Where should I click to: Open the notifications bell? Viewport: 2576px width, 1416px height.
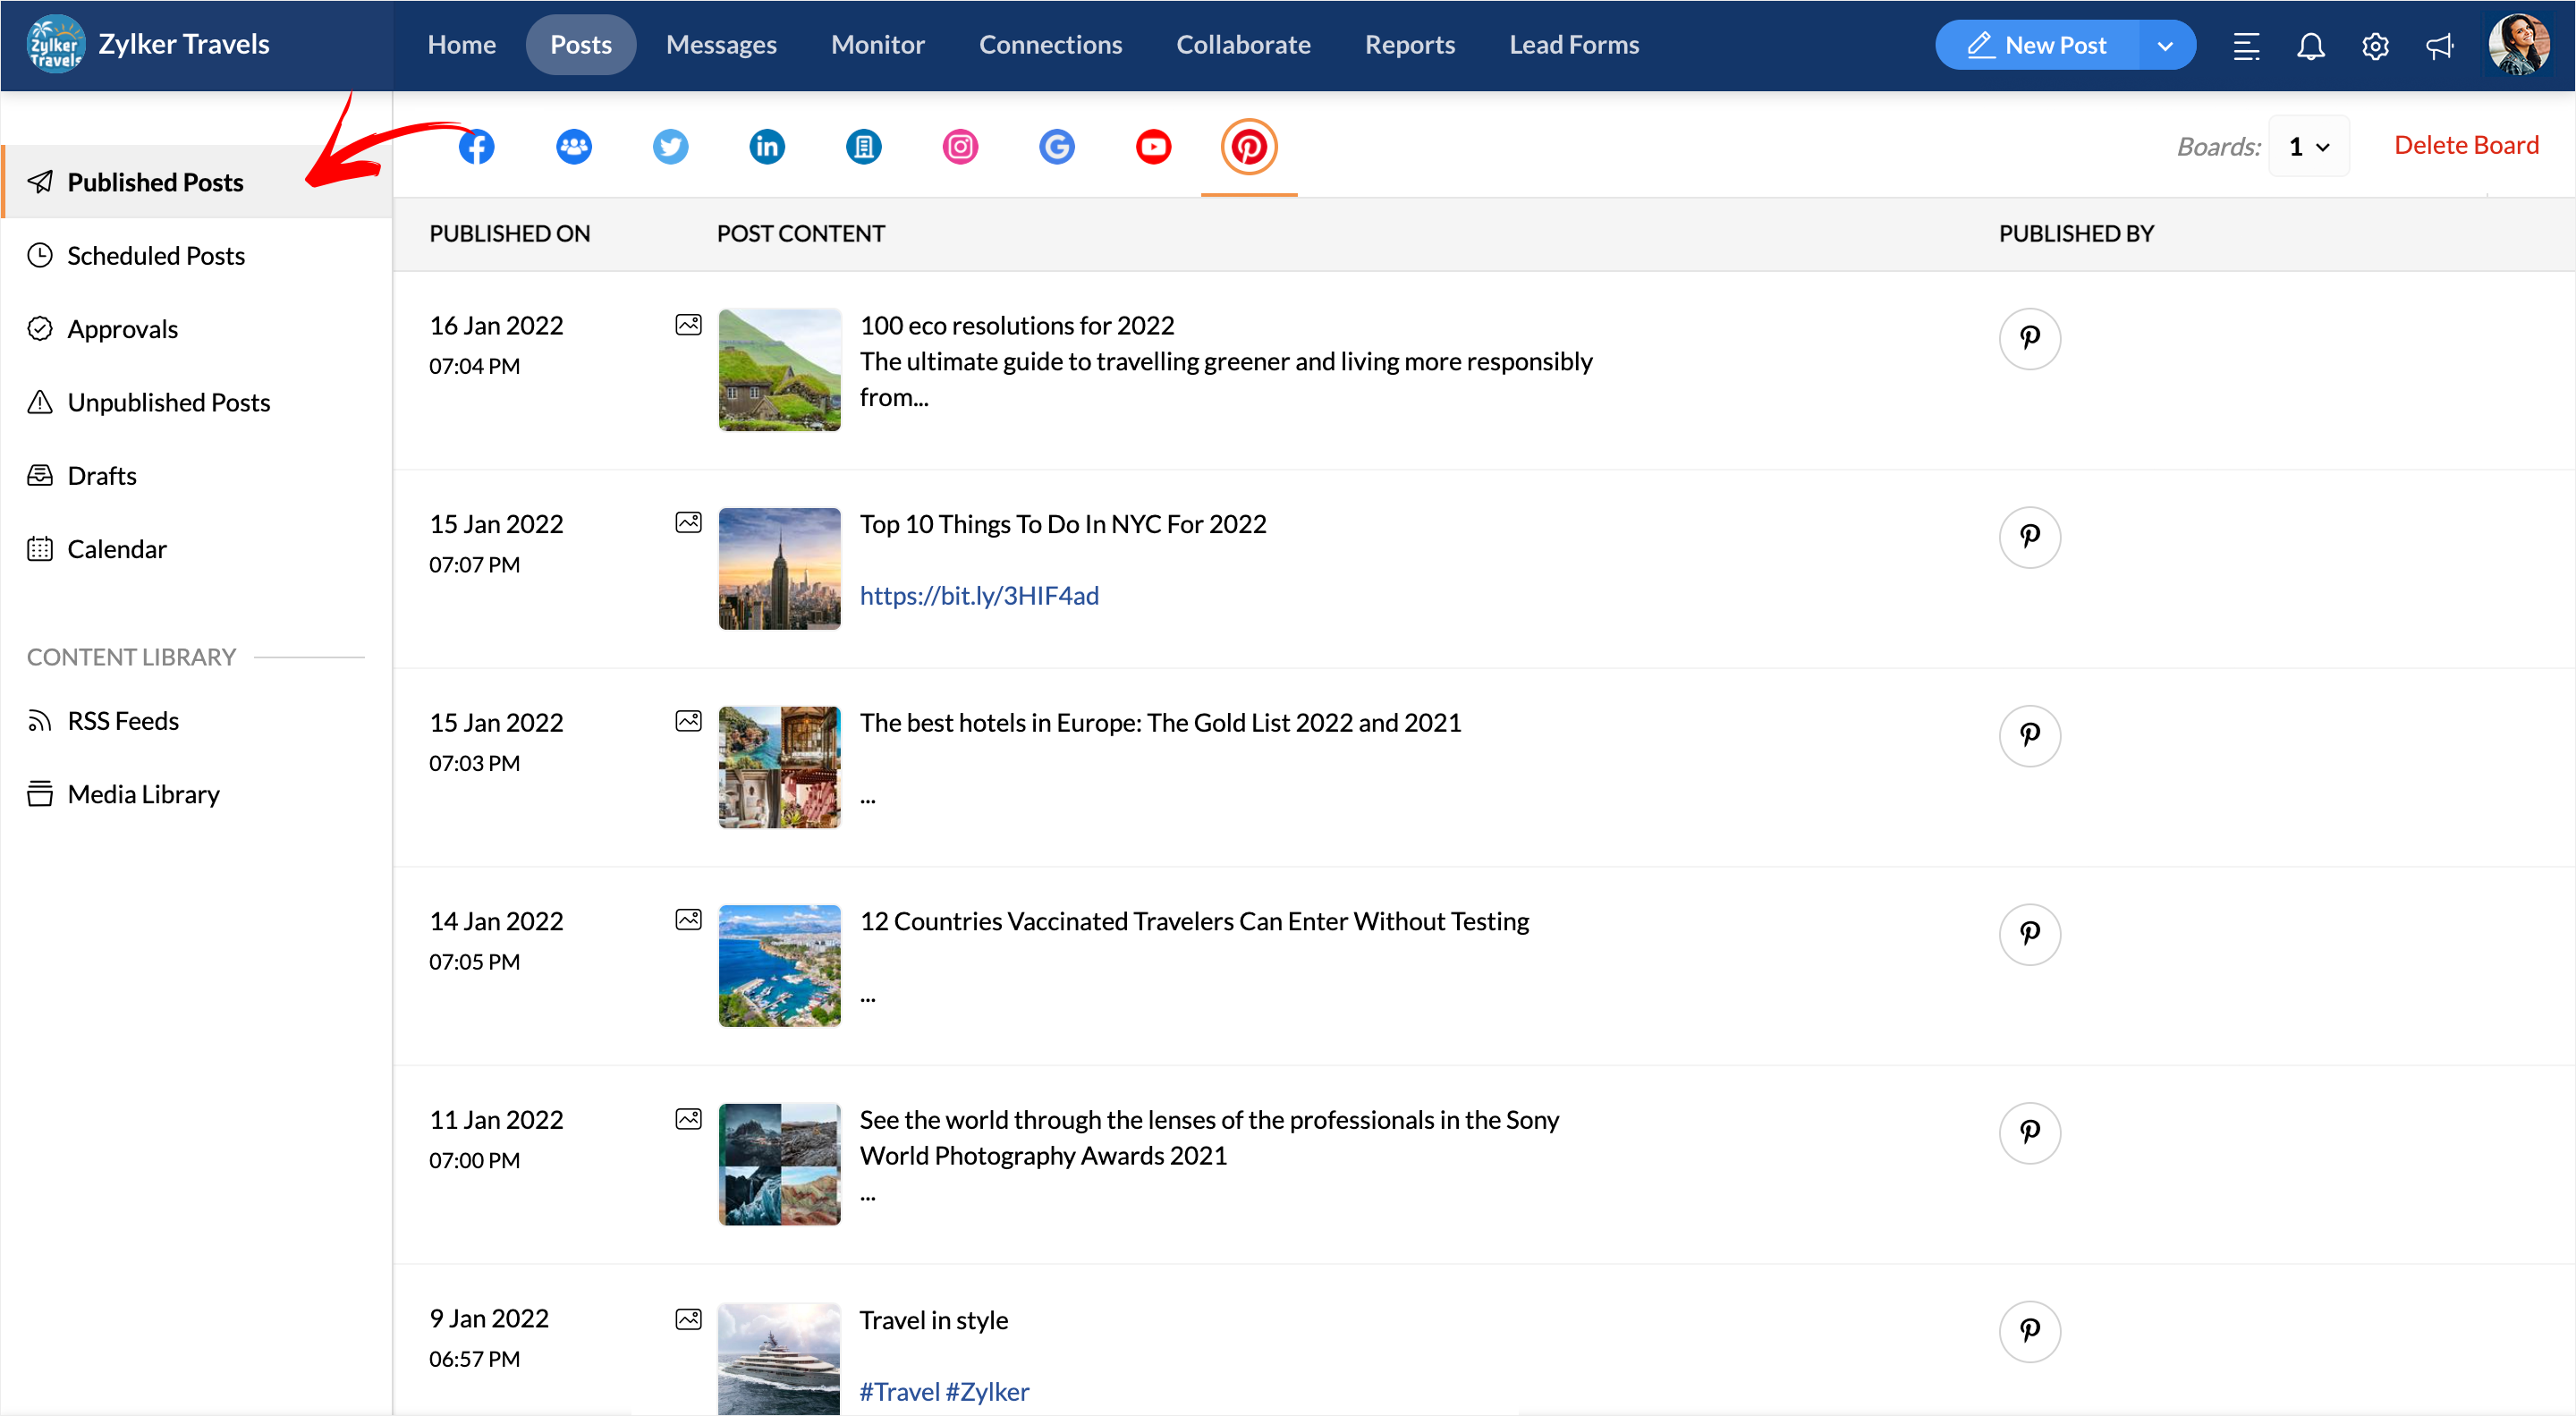[x=2310, y=46]
